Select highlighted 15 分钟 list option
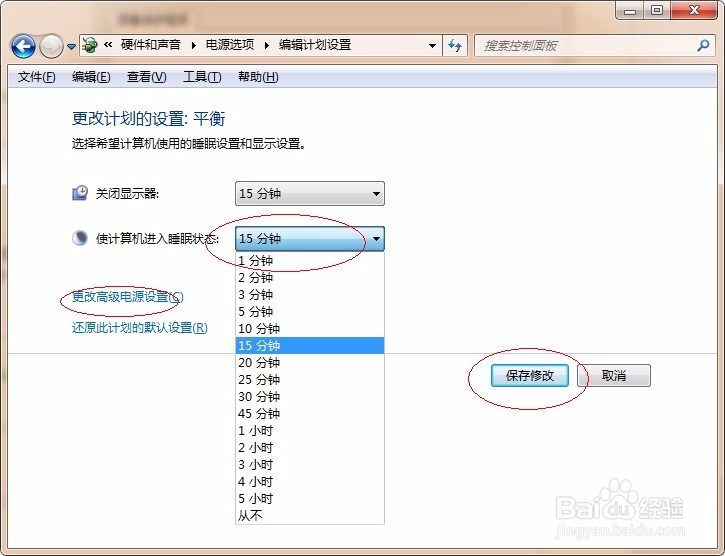The height and width of the screenshot is (556, 725). point(310,346)
